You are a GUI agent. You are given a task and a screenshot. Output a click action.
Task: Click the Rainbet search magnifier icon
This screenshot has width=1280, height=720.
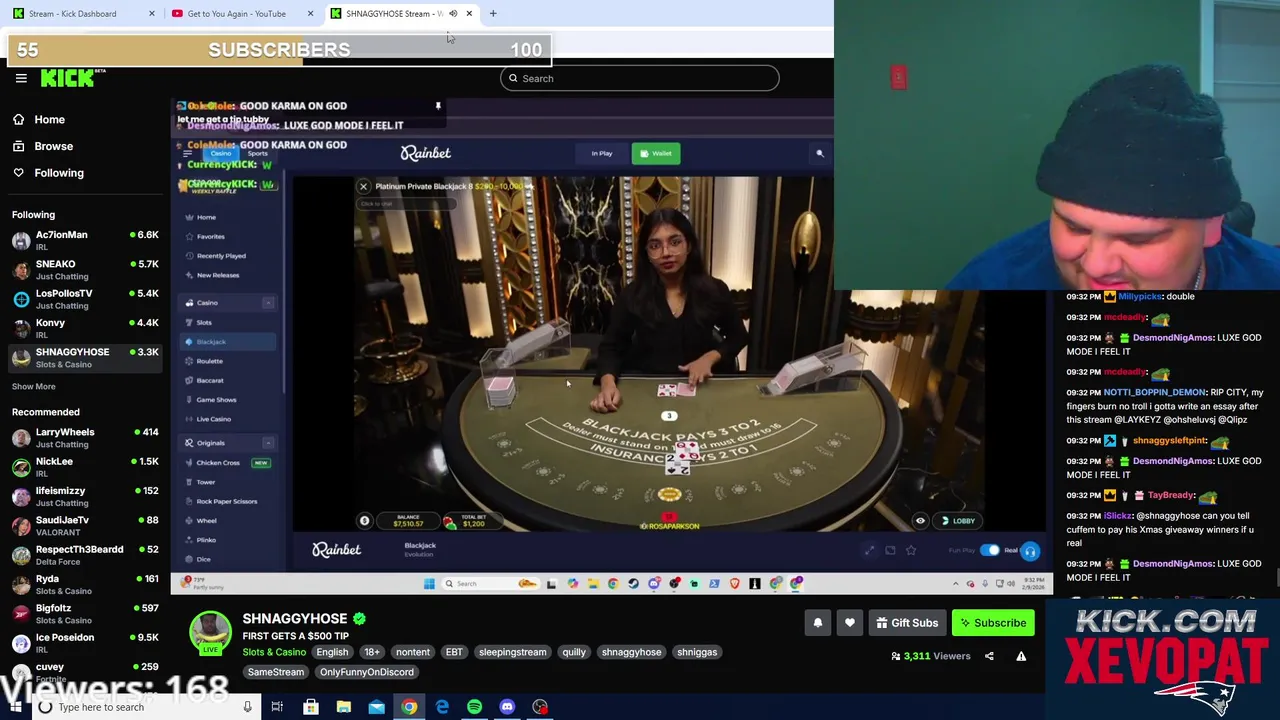[x=820, y=153]
